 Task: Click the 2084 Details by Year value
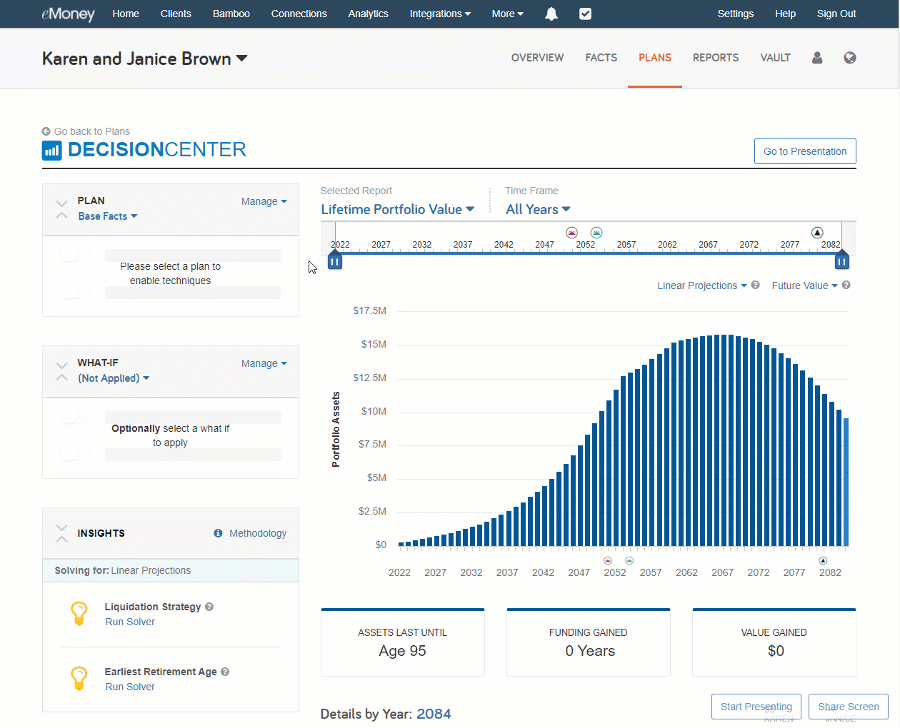pyautogui.click(x=434, y=714)
